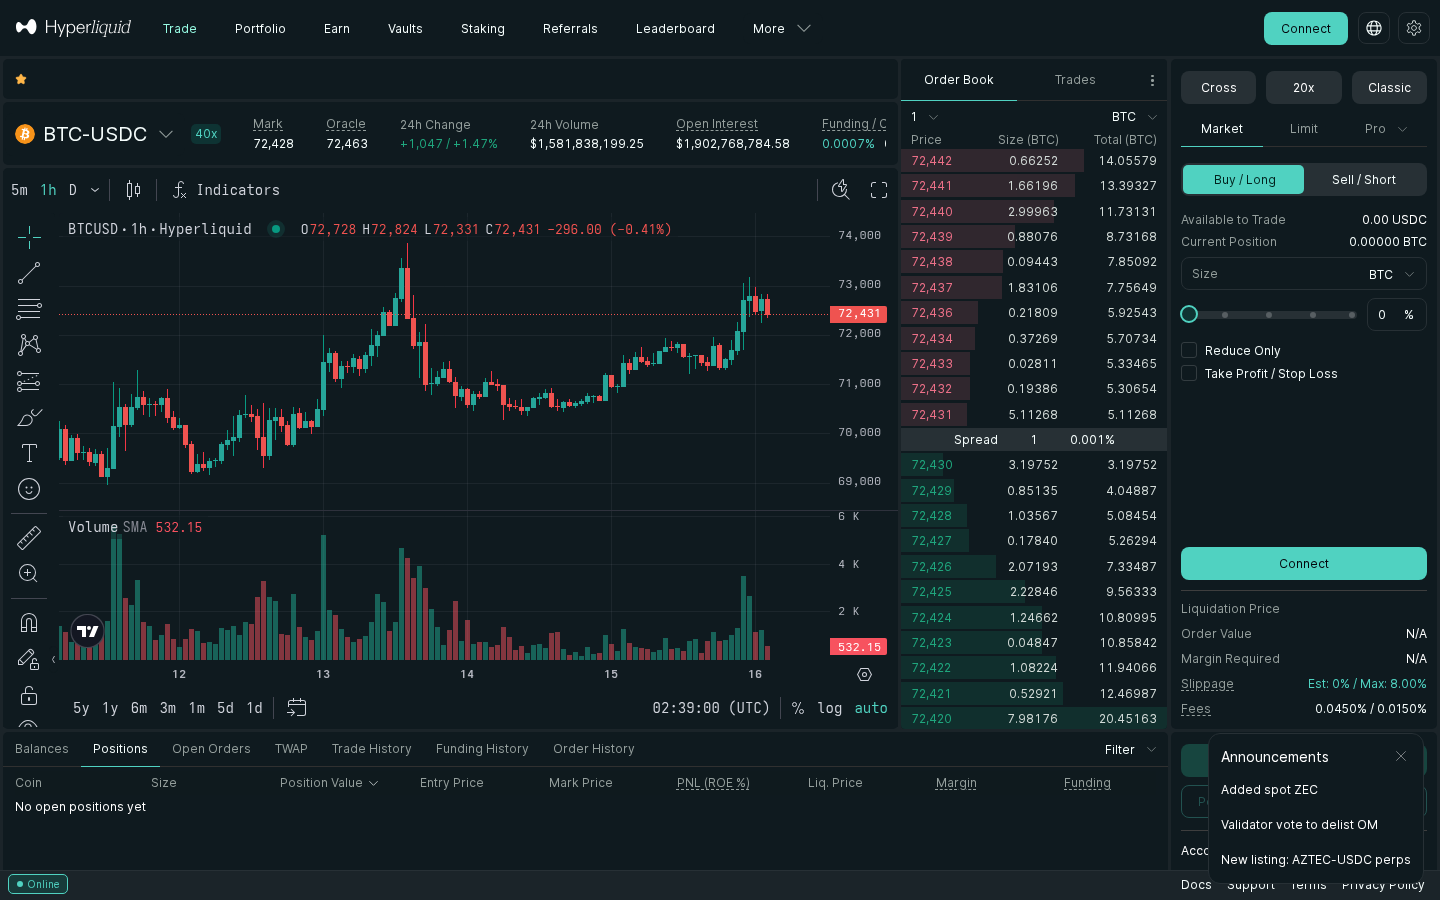This screenshot has height=900, width=1440.
Task: Enter fullscreen chart mode
Action: pyautogui.click(x=878, y=189)
